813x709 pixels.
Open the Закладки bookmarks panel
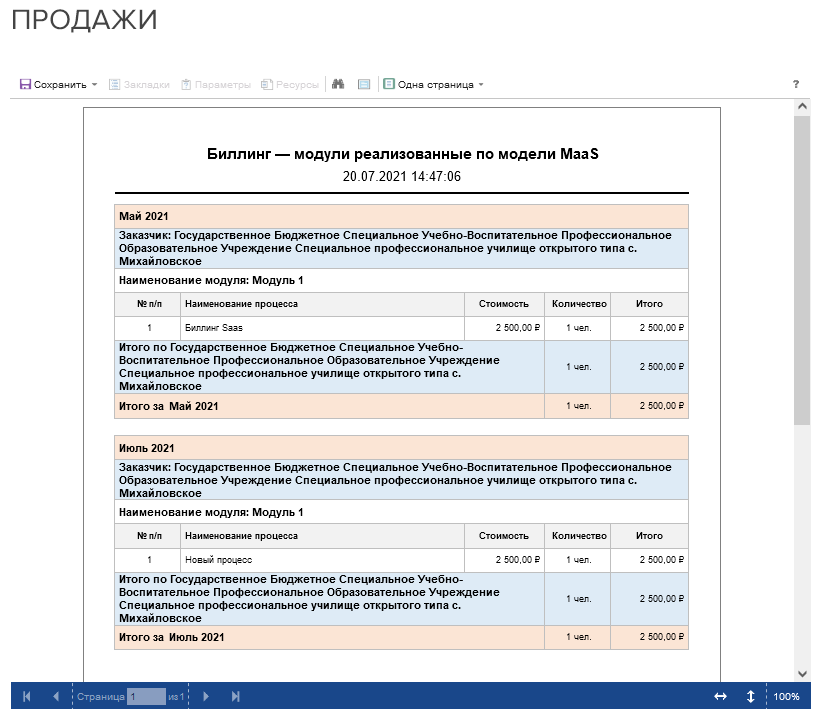click(139, 85)
